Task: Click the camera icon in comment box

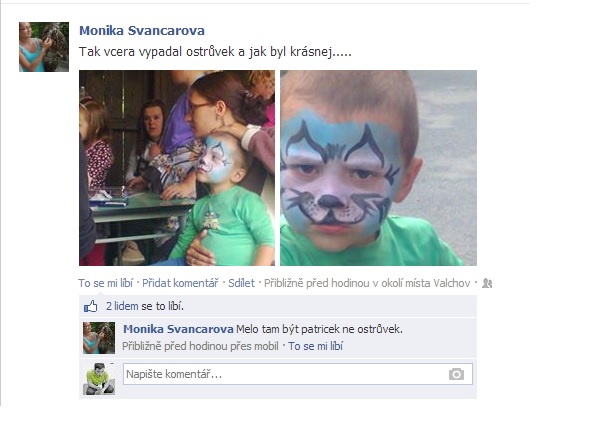Action: pos(456,374)
